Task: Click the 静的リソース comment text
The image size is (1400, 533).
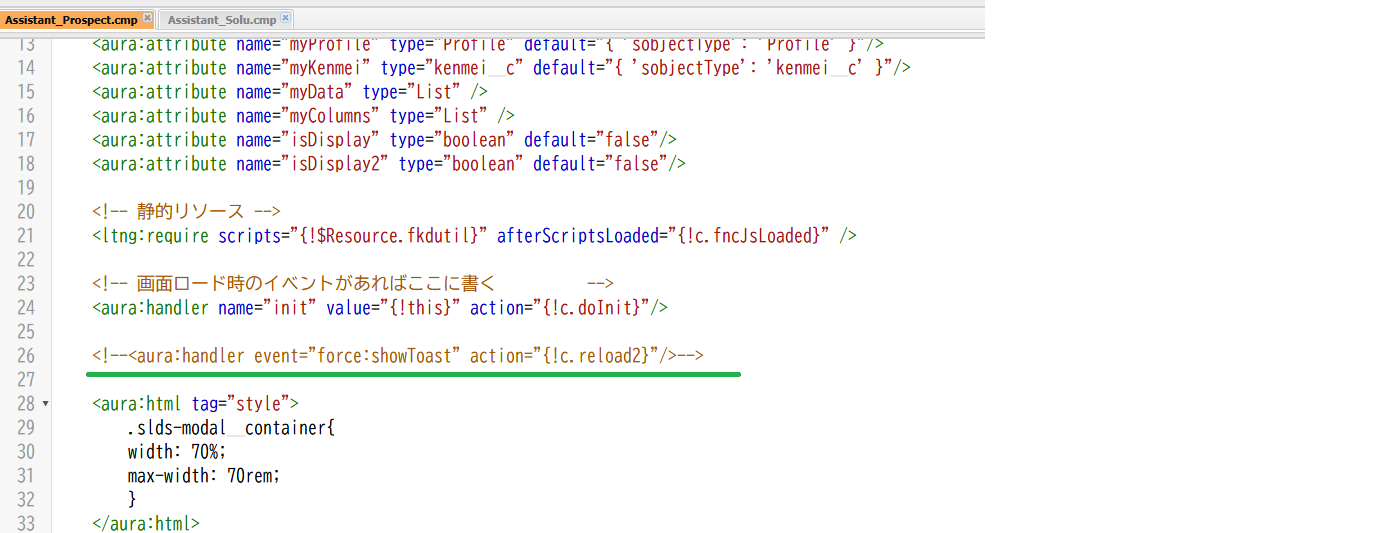Action: [x=191, y=212]
